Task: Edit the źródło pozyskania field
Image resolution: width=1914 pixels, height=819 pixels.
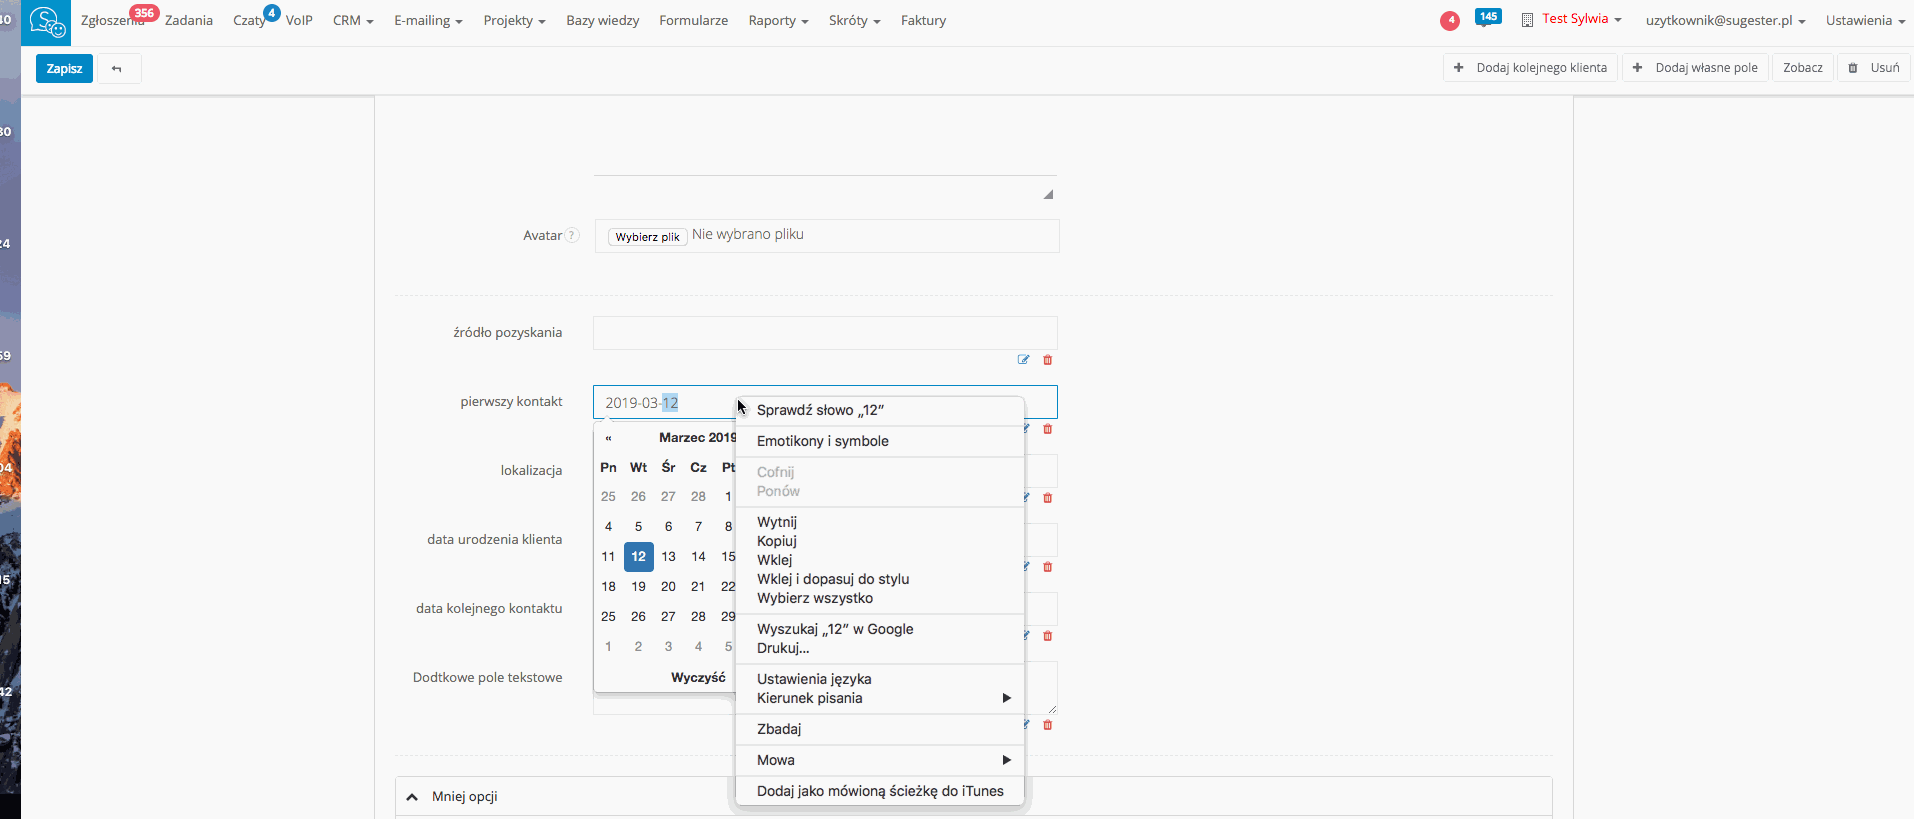Action: [x=1023, y=360]
